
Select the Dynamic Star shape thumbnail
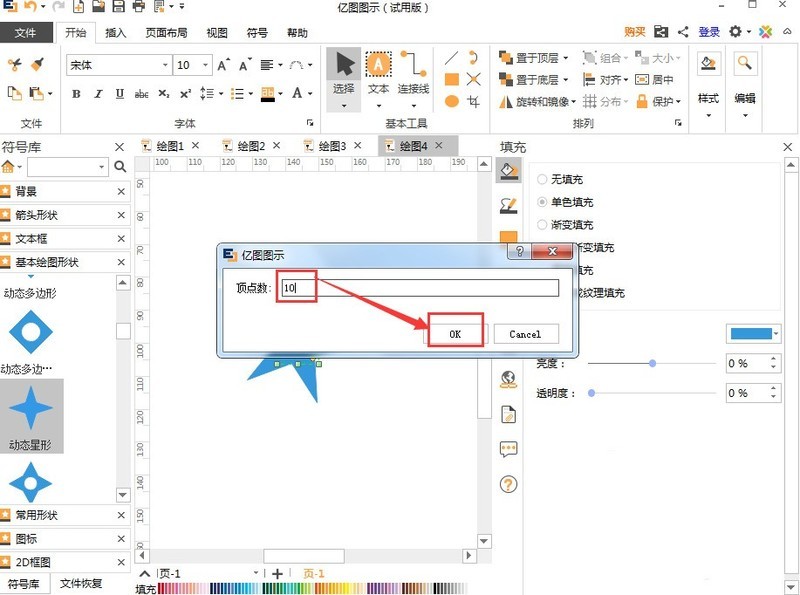click(x=31, y=416)
